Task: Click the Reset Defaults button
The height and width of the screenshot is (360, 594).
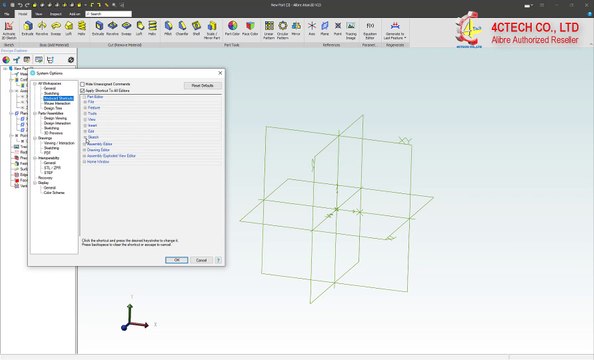Action: pyautogui.click(x=203, y=86)
